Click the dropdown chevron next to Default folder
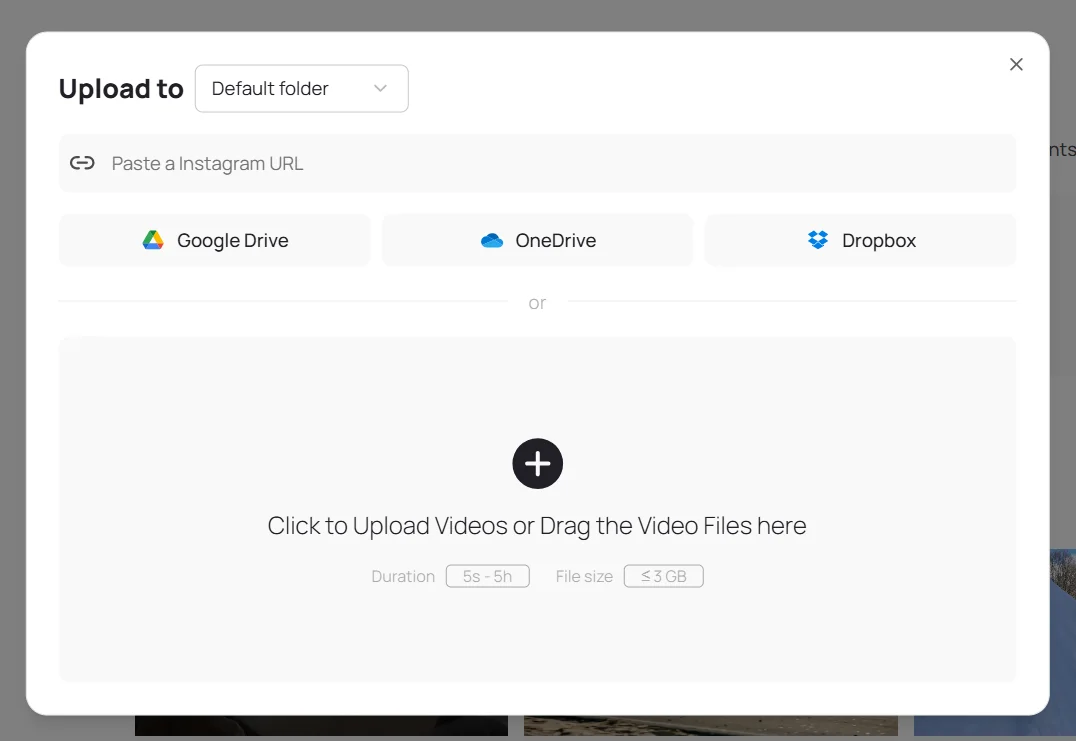Screen dimensions: 1076x741 [380, 88]
